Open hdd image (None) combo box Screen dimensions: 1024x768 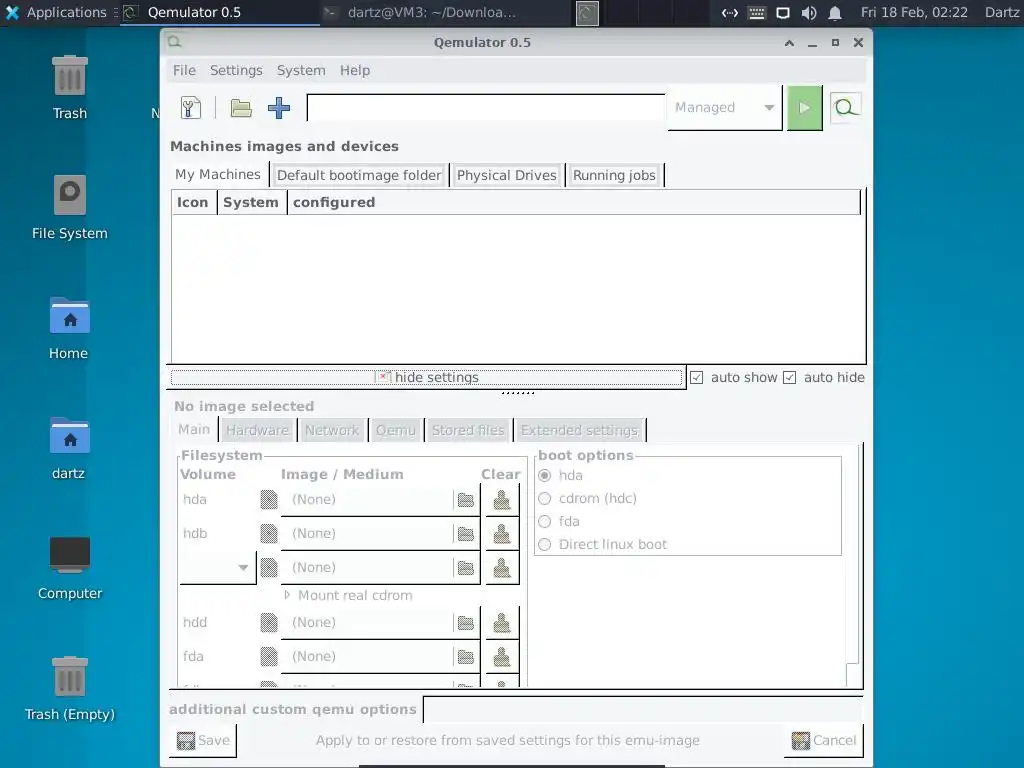click(380, 623)
